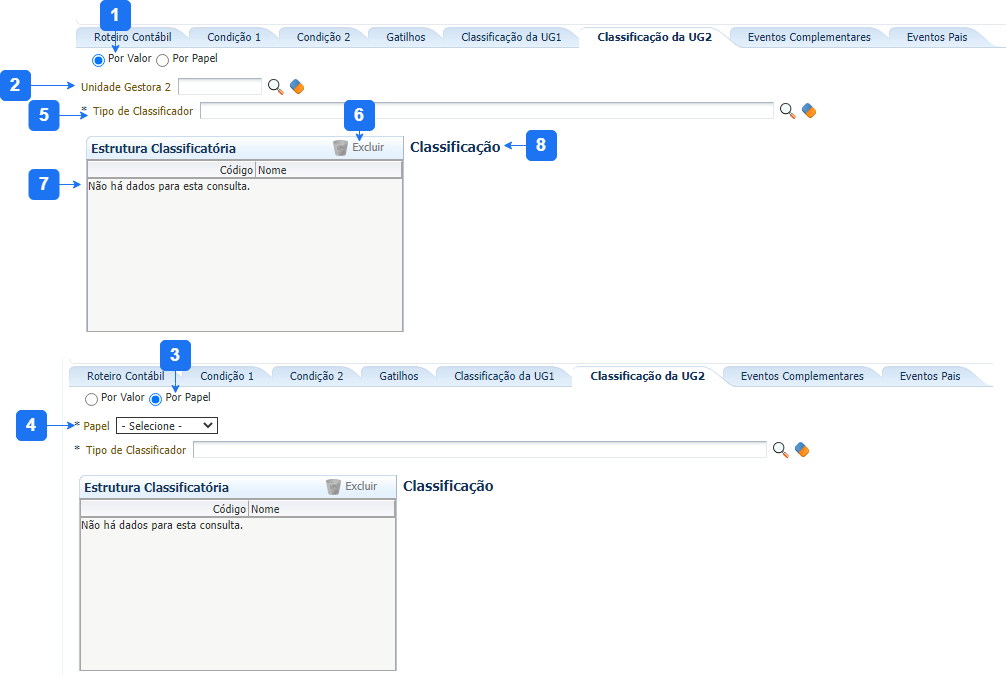Screen dimensions: 1007x676
Task: Click the search magnifier beside Unidade Gestora 2
Action: [276, 87]
